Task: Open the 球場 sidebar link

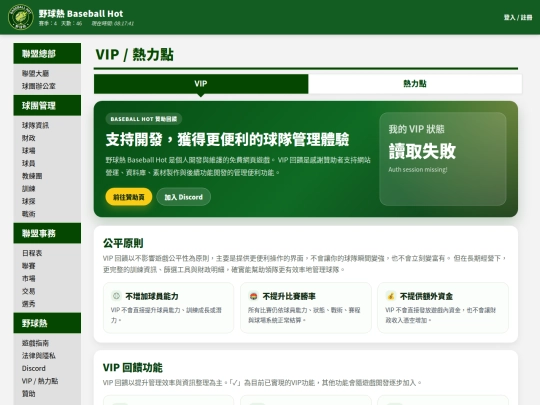Action: click(x=29, y=151)
